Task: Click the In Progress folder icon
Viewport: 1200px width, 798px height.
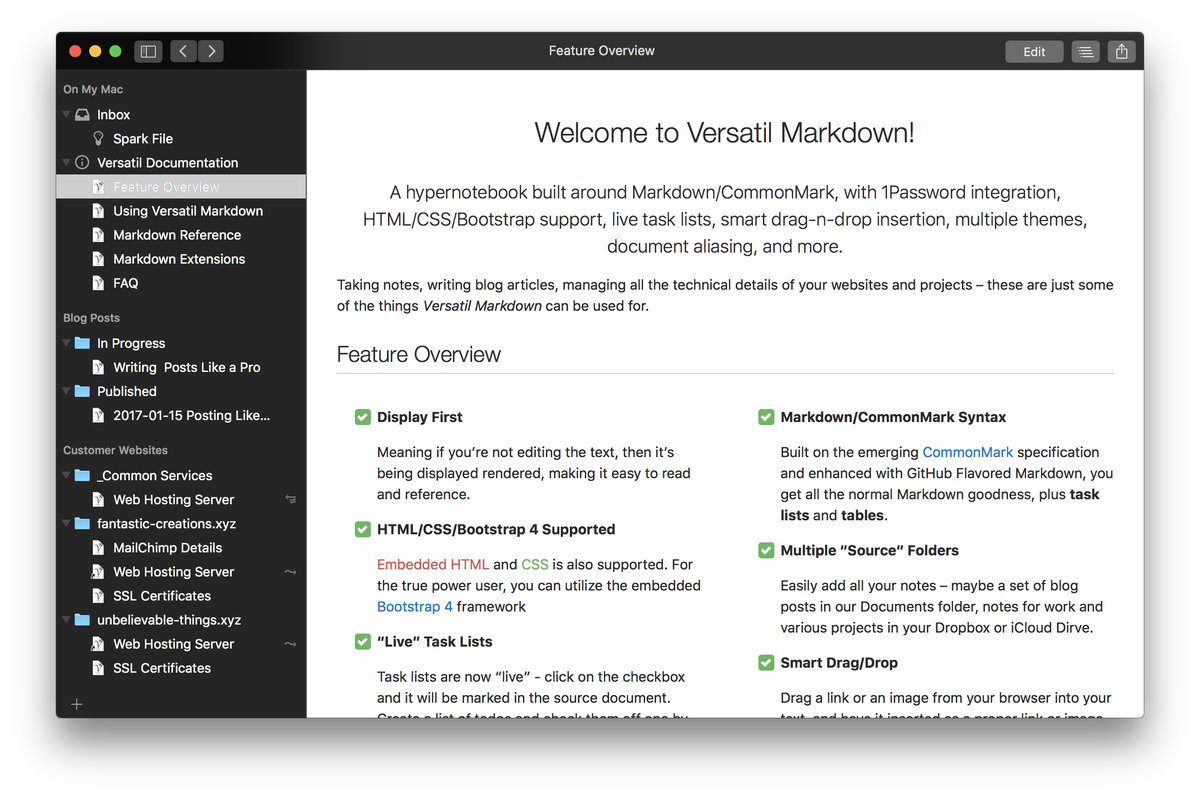Action: click(82, 343)
